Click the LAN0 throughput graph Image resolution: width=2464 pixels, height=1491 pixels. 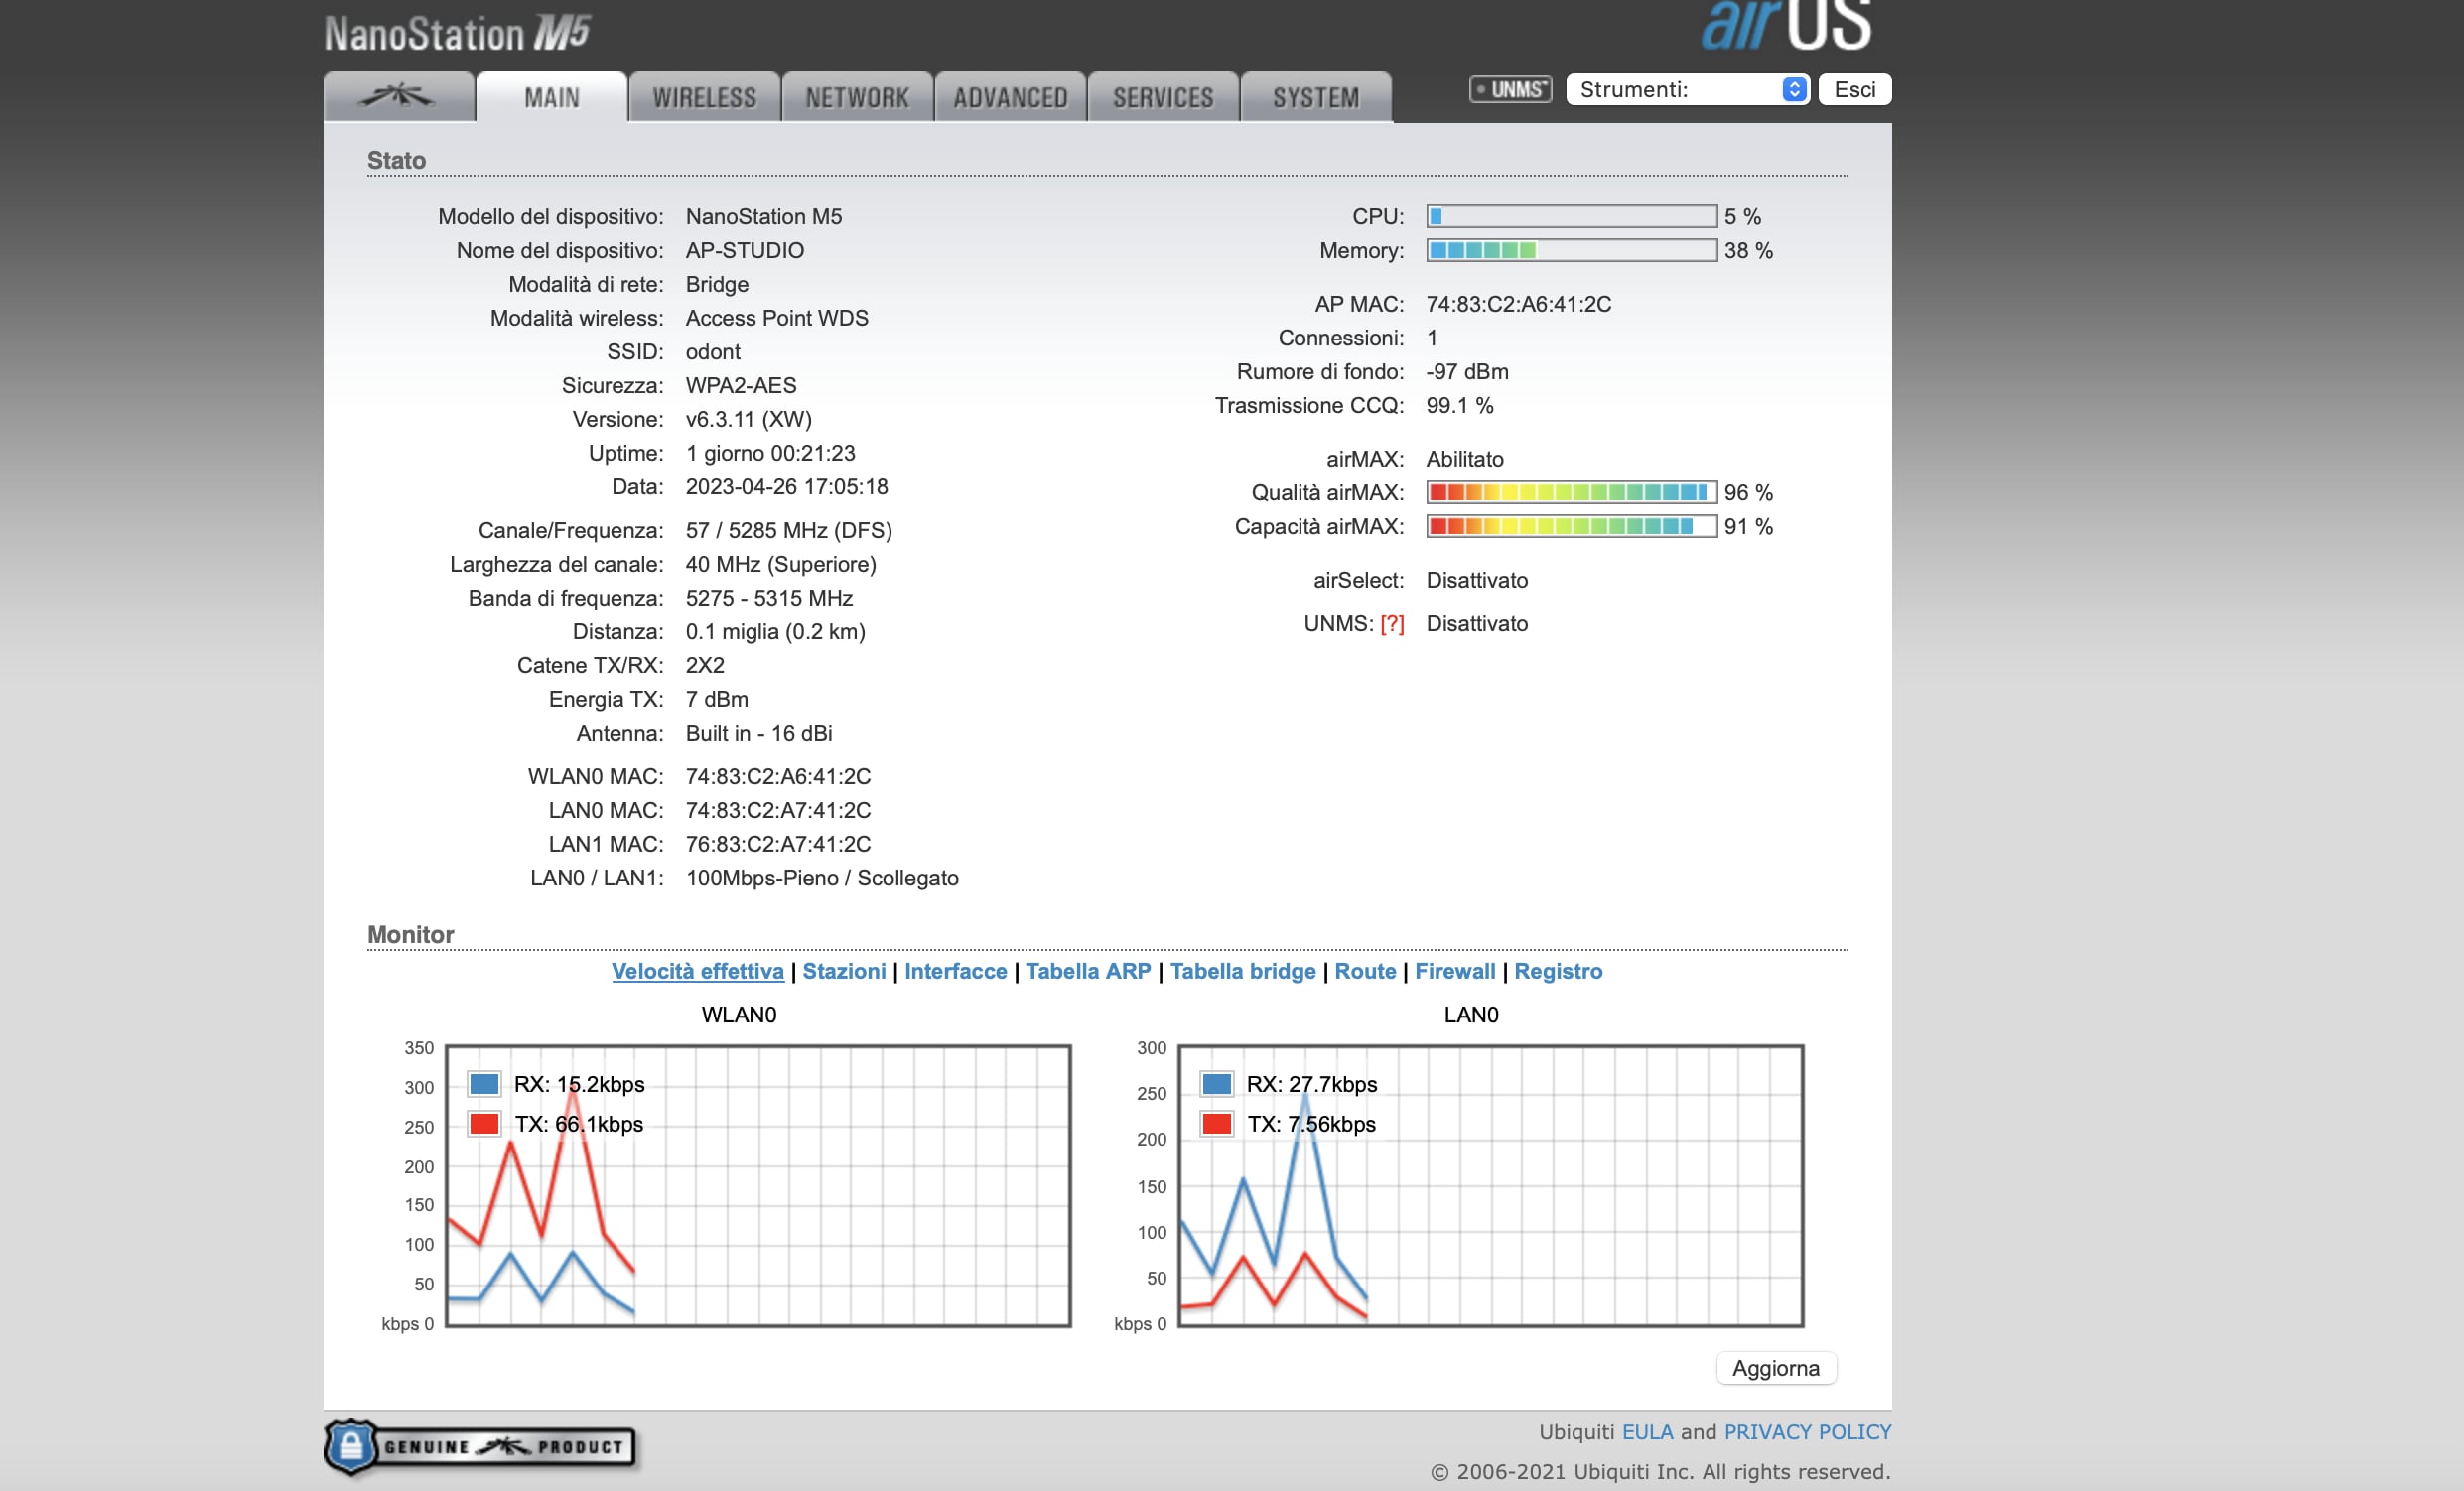click(x=1491, y=1186)
